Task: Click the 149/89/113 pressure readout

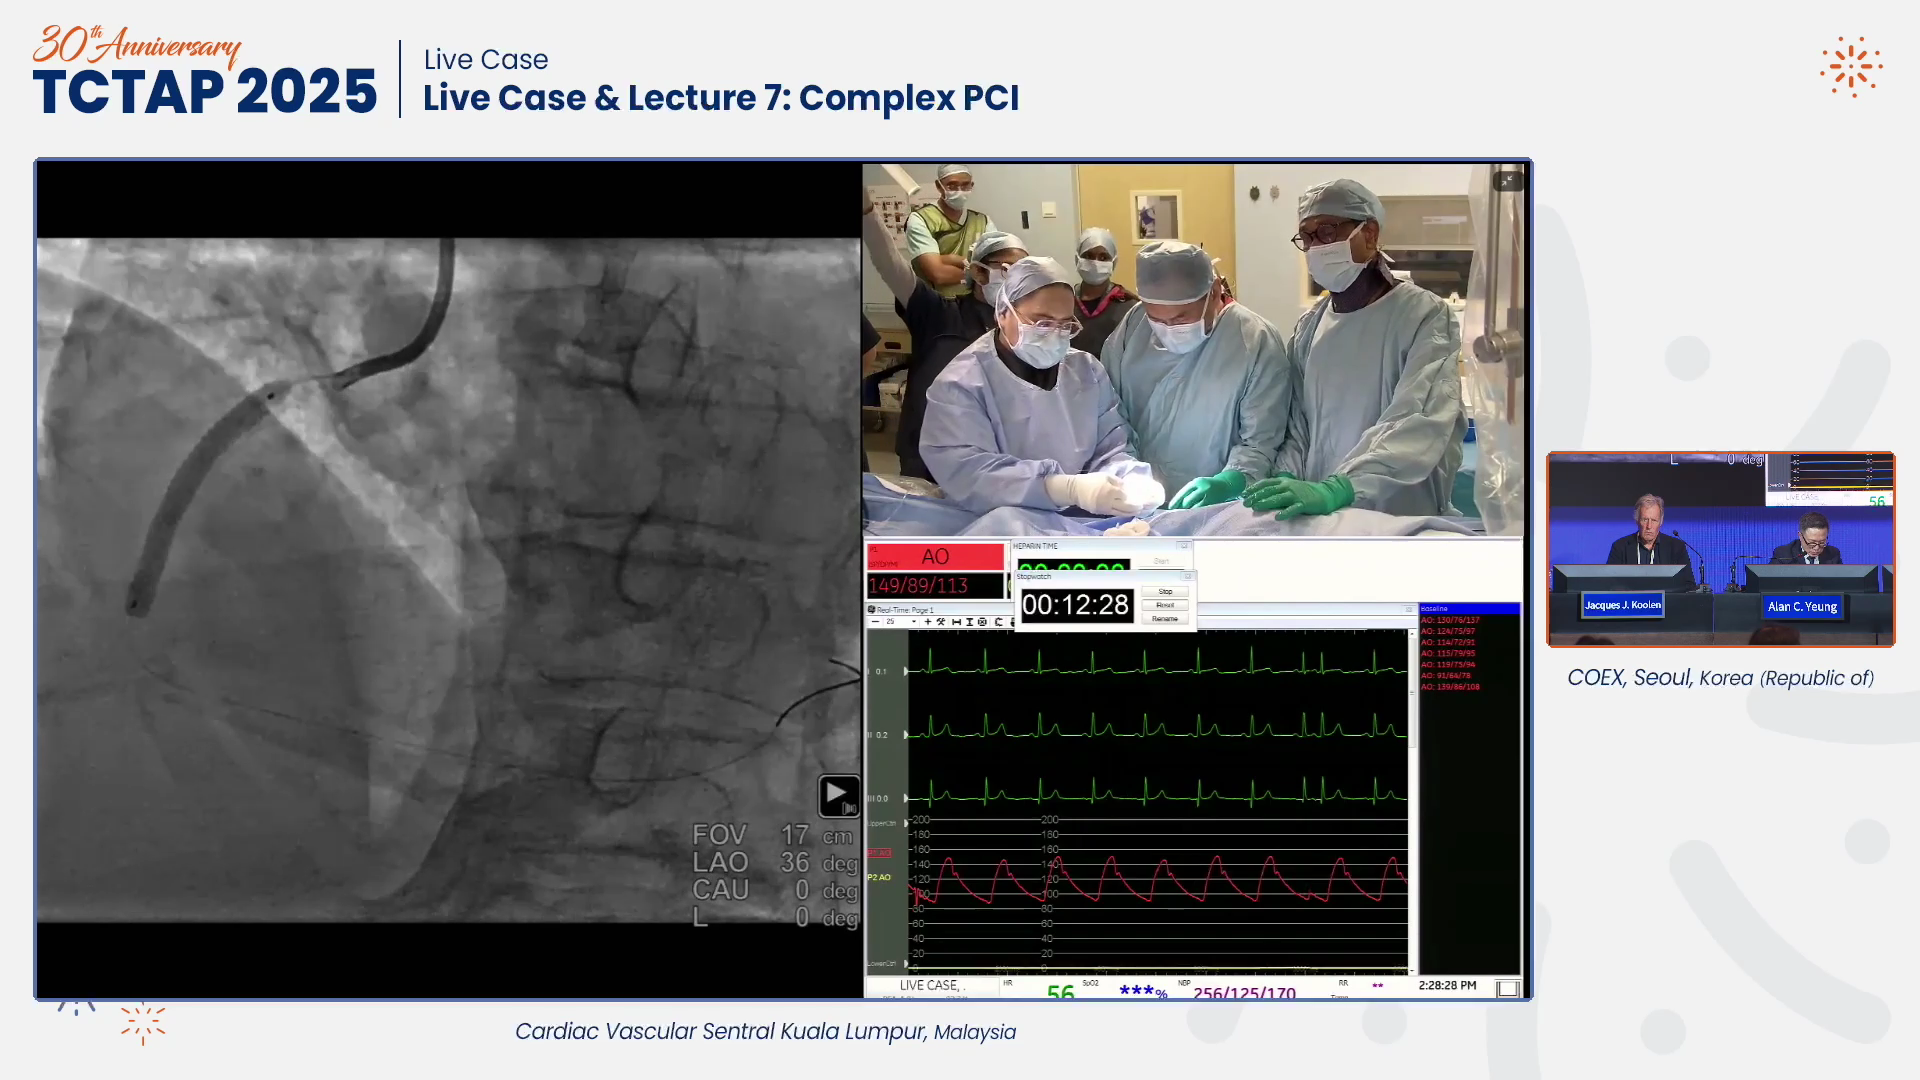Action: coord(935,585)
